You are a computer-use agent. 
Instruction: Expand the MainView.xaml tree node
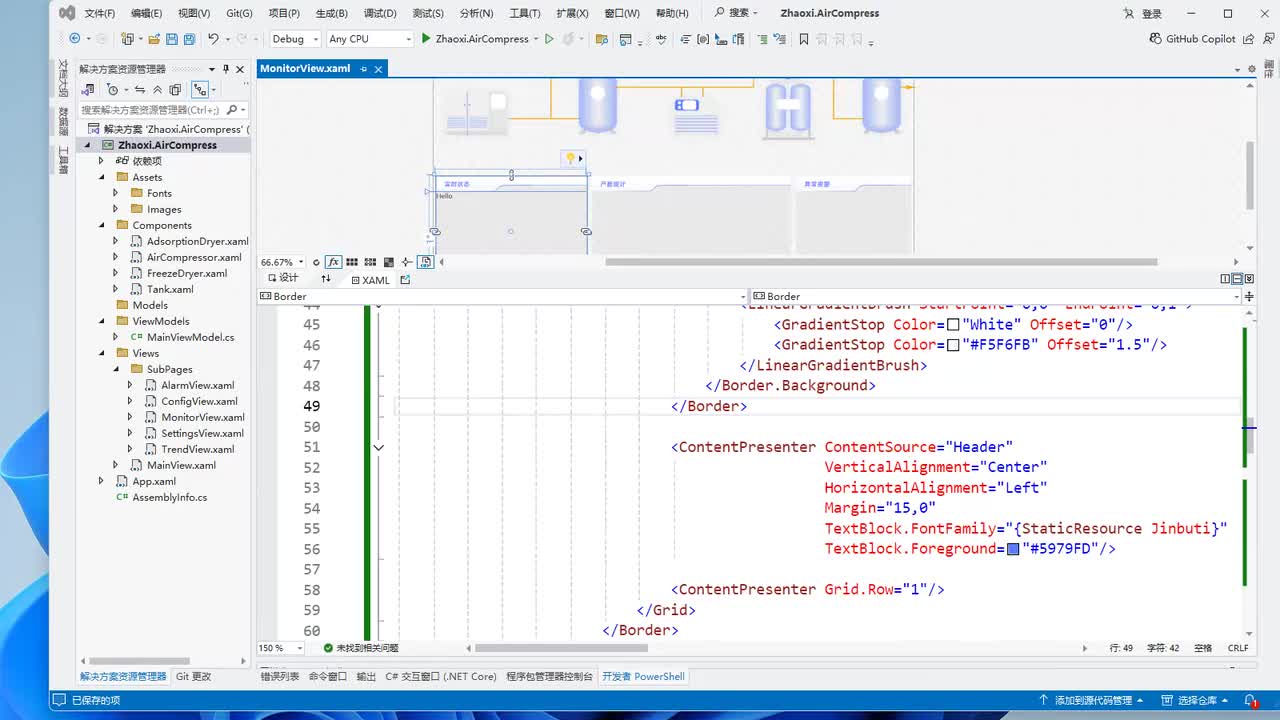(116, 465)
